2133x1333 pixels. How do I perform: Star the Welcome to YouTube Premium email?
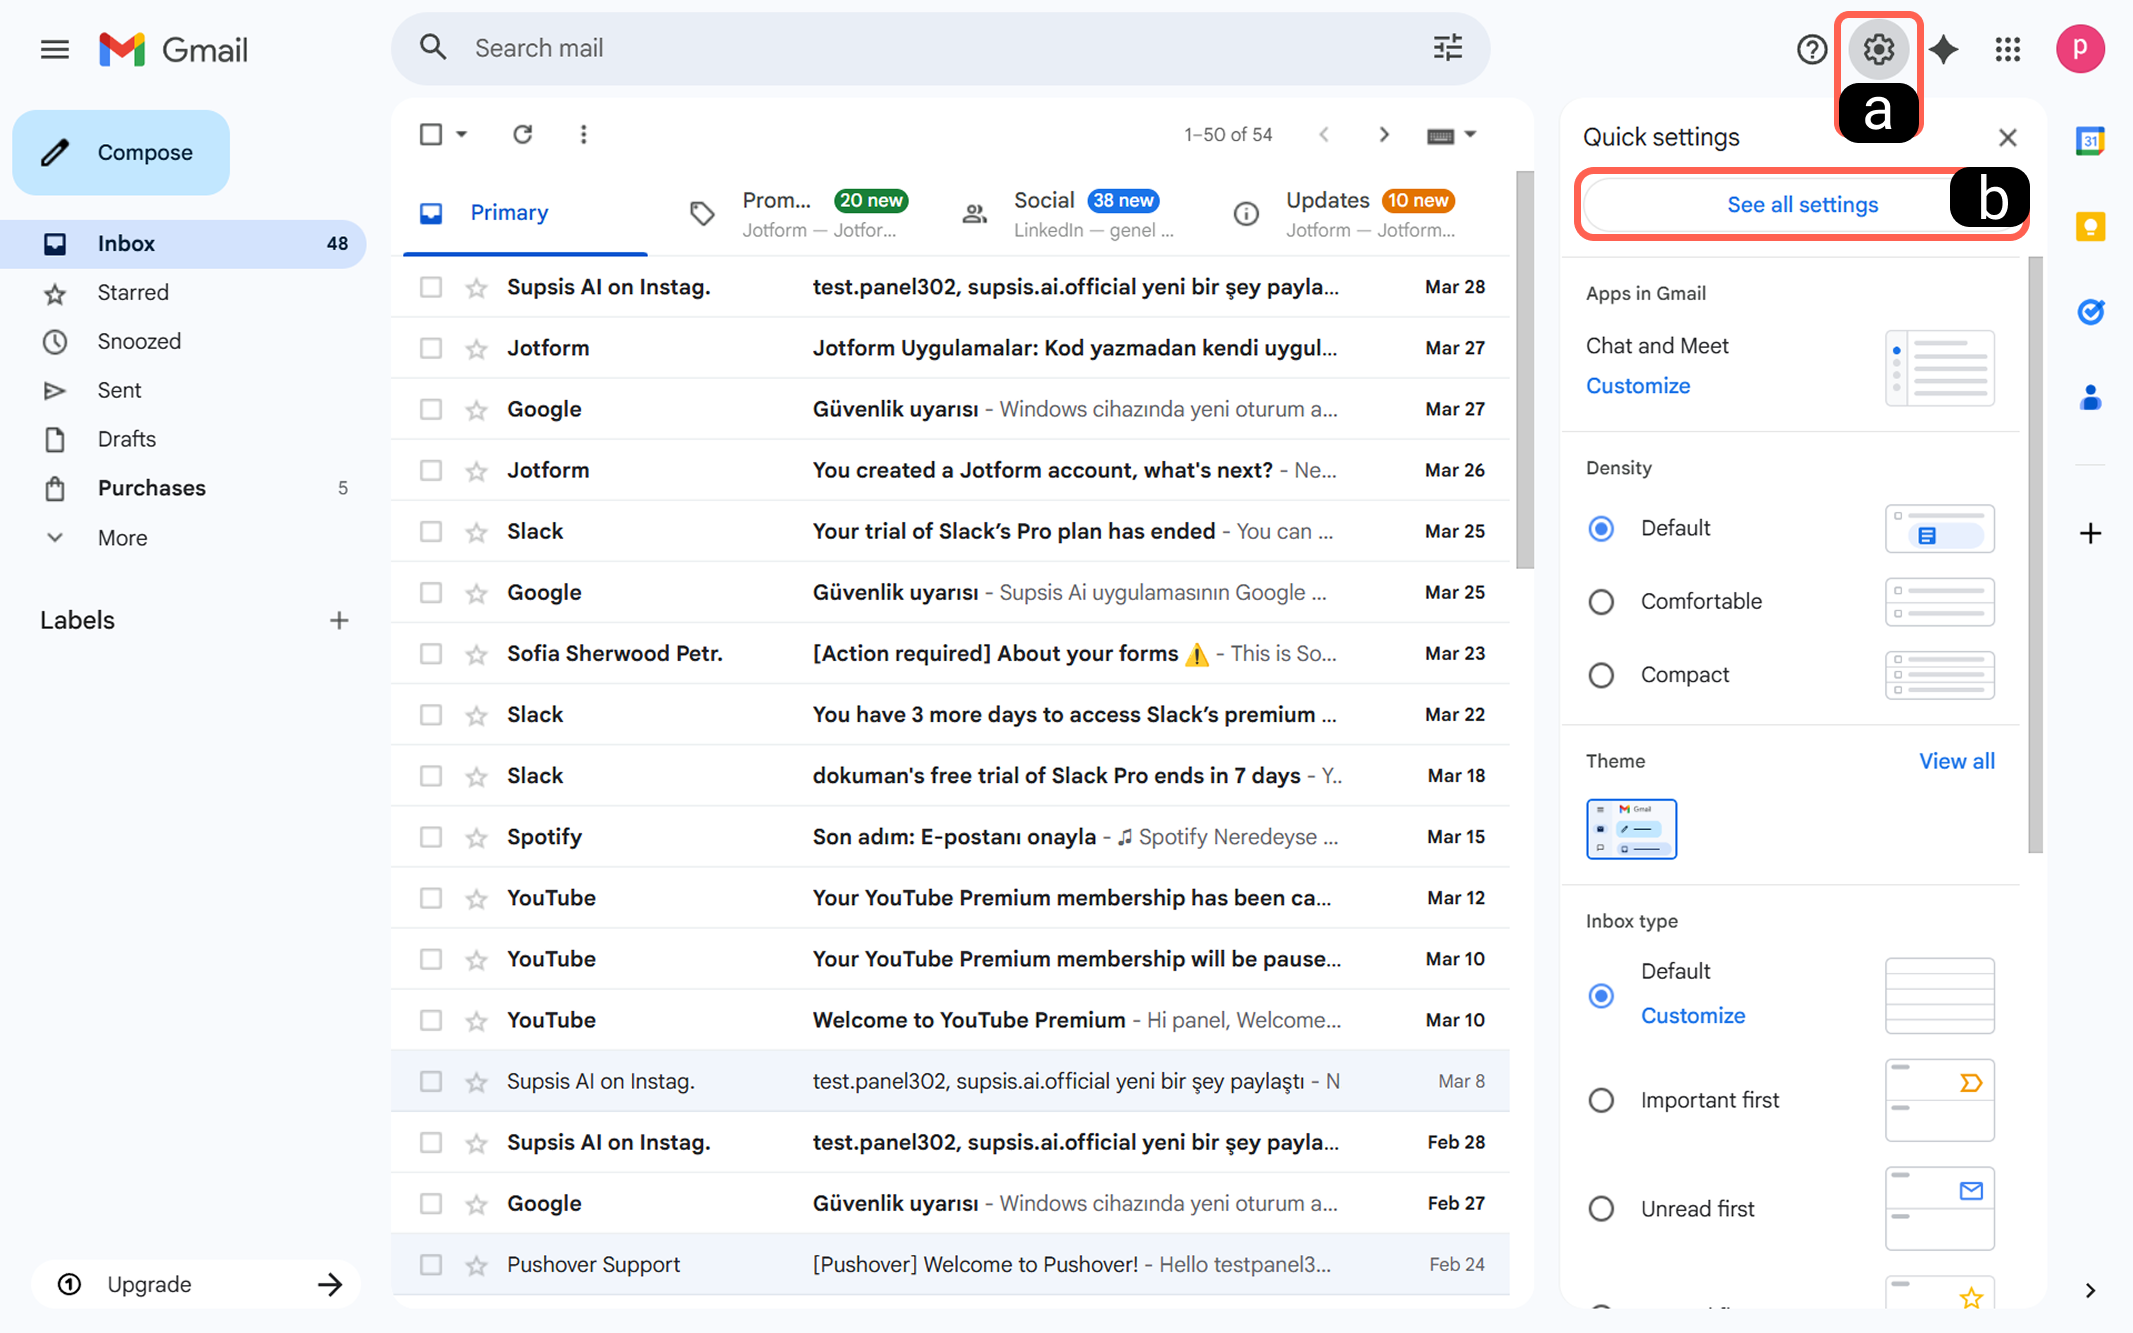click(476, 1020)
